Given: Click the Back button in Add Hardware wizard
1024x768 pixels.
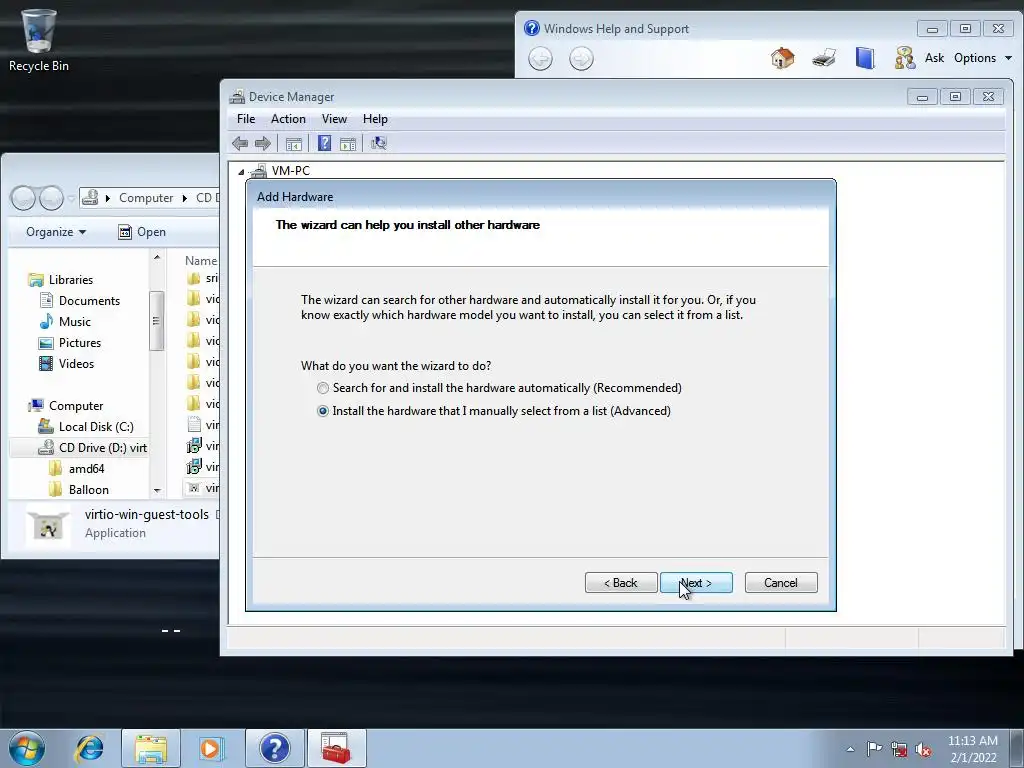Looking at the screenshot, I should click(x=621, y=583).
